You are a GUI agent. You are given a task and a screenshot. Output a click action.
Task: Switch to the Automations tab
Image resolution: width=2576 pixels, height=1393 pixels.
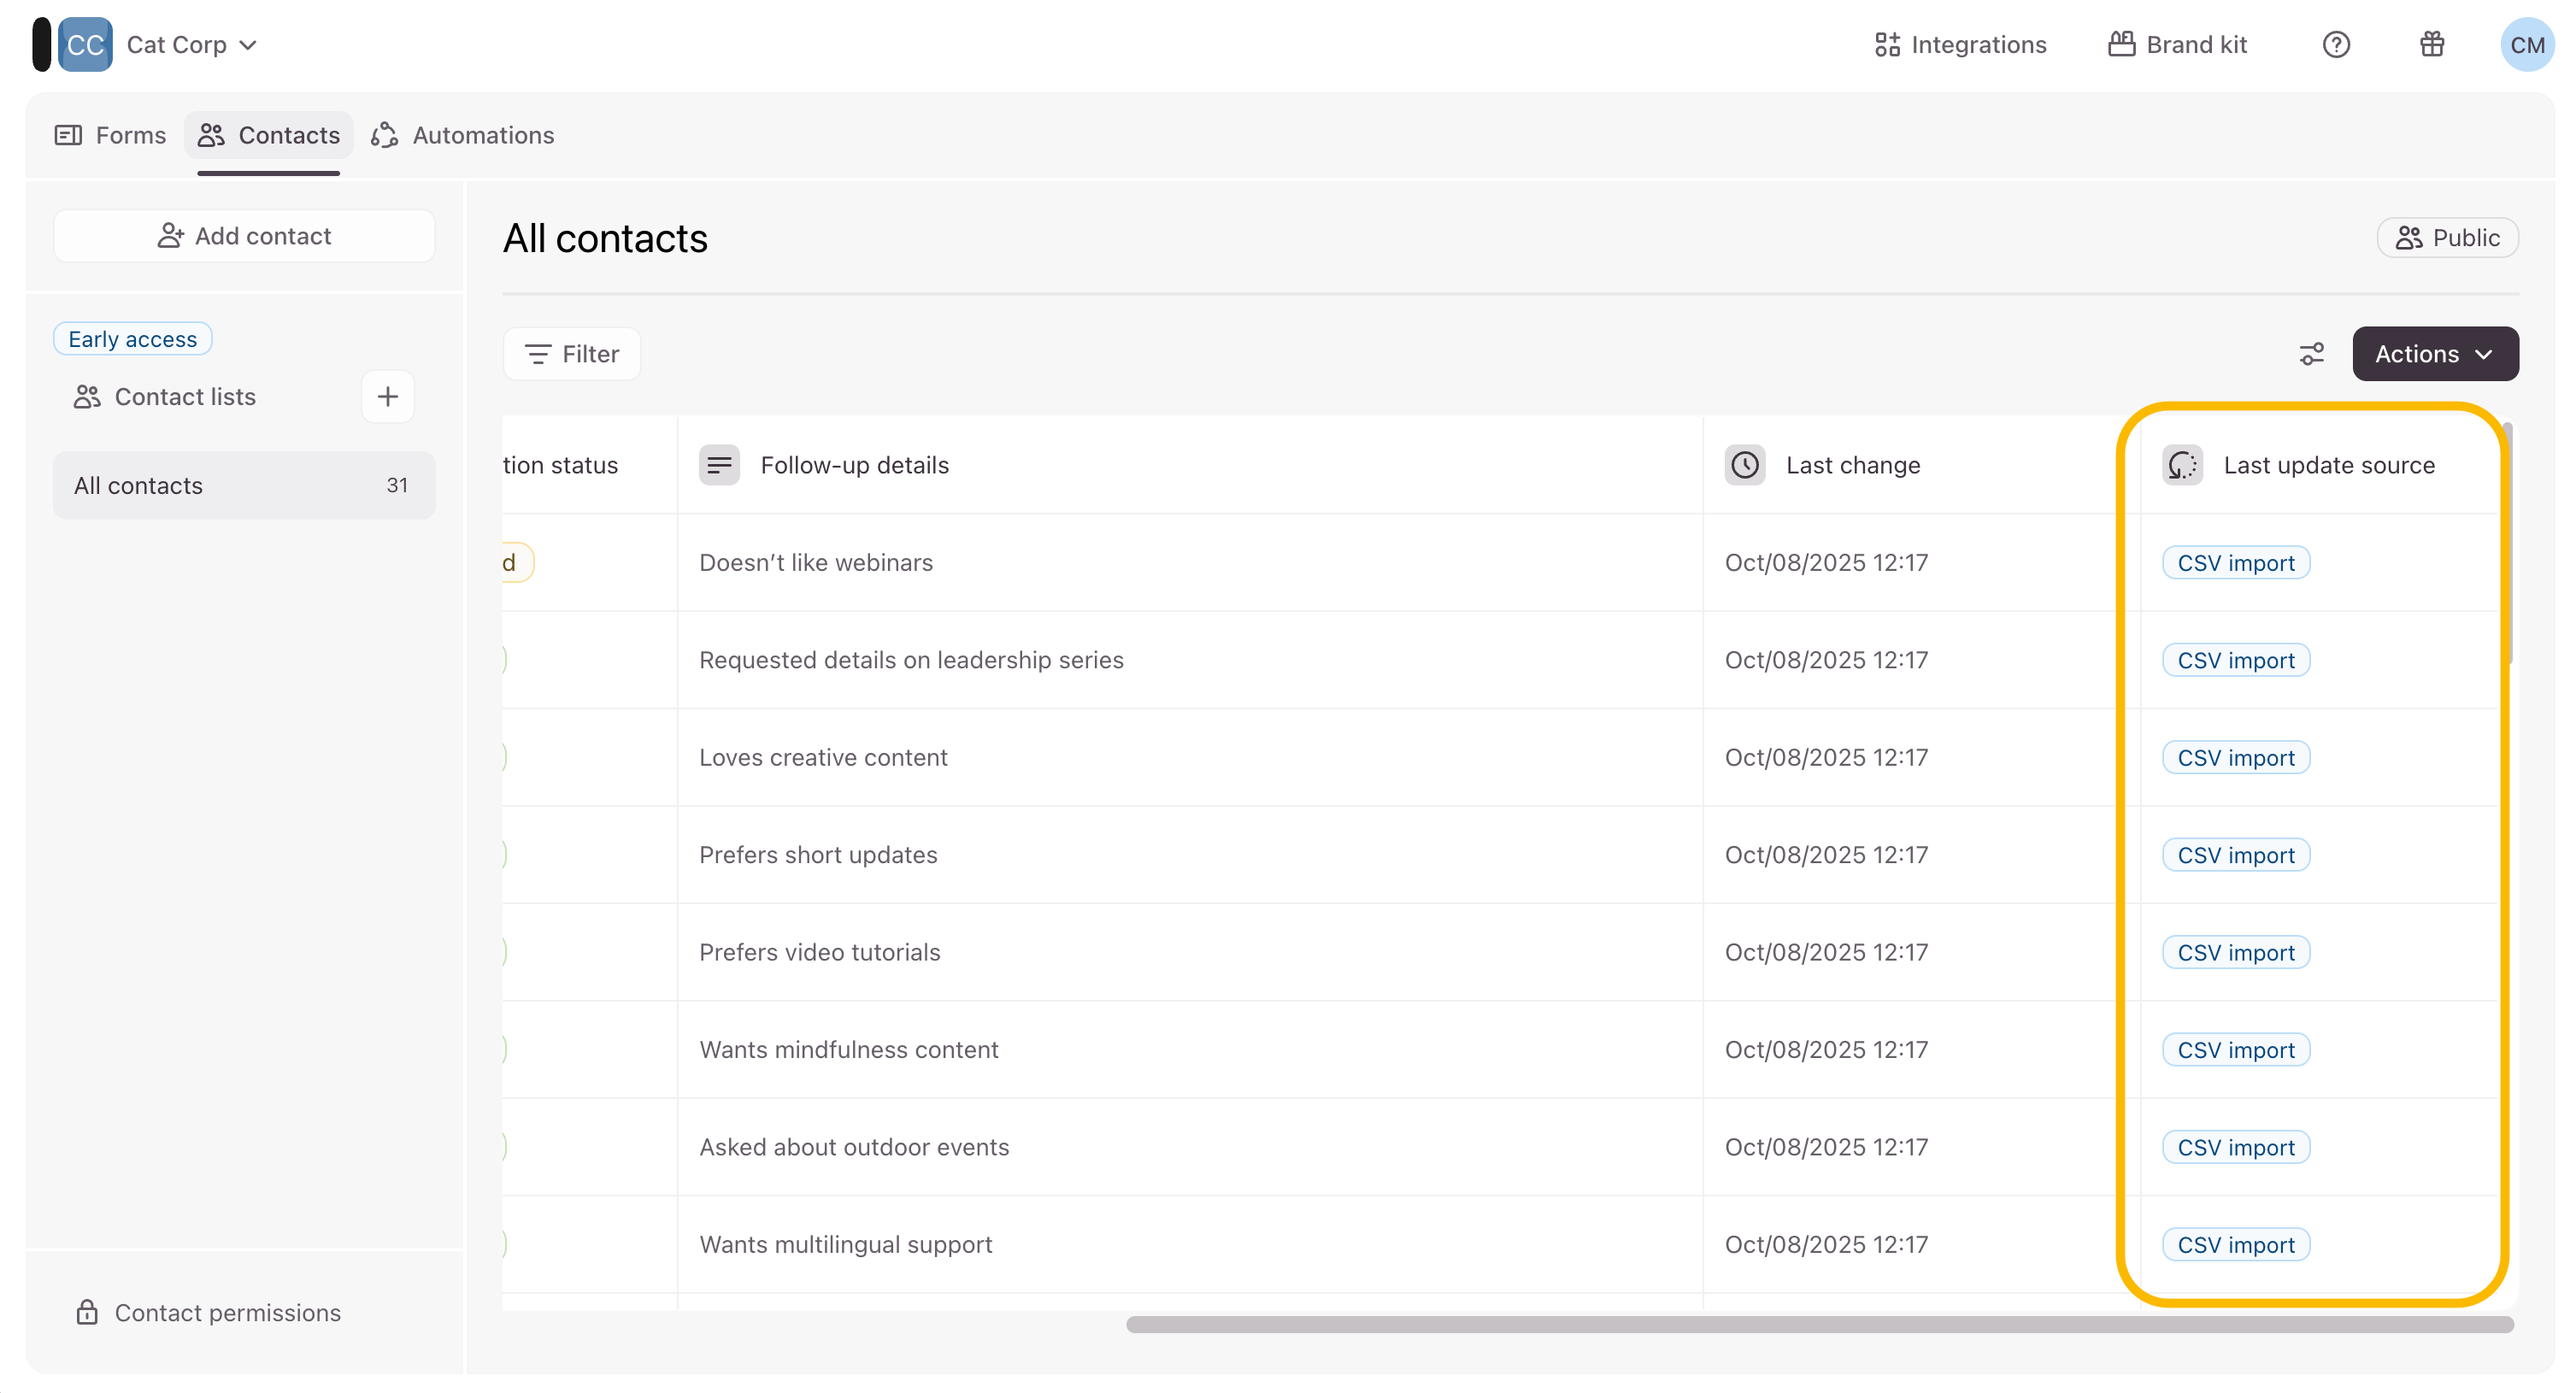coord(463,135)
